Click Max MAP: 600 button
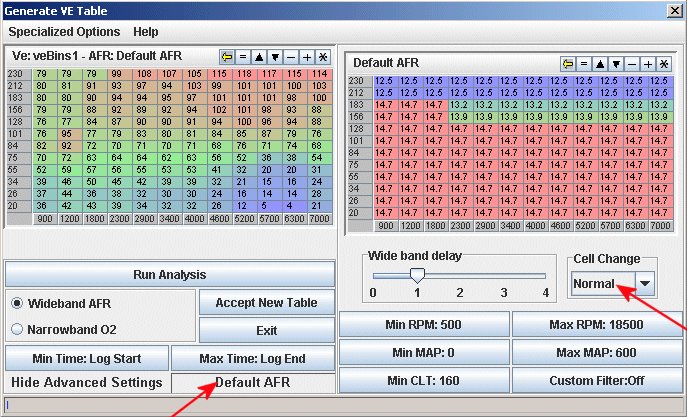This screenshot has width=687, height=417. click(x=597, y=352)
